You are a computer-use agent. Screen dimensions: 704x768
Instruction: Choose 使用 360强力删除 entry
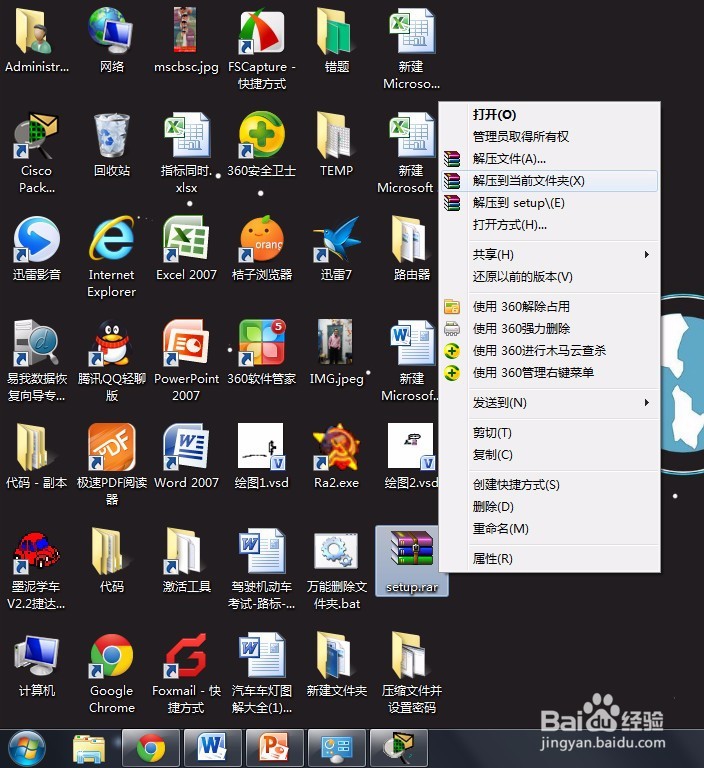point(549,329)
